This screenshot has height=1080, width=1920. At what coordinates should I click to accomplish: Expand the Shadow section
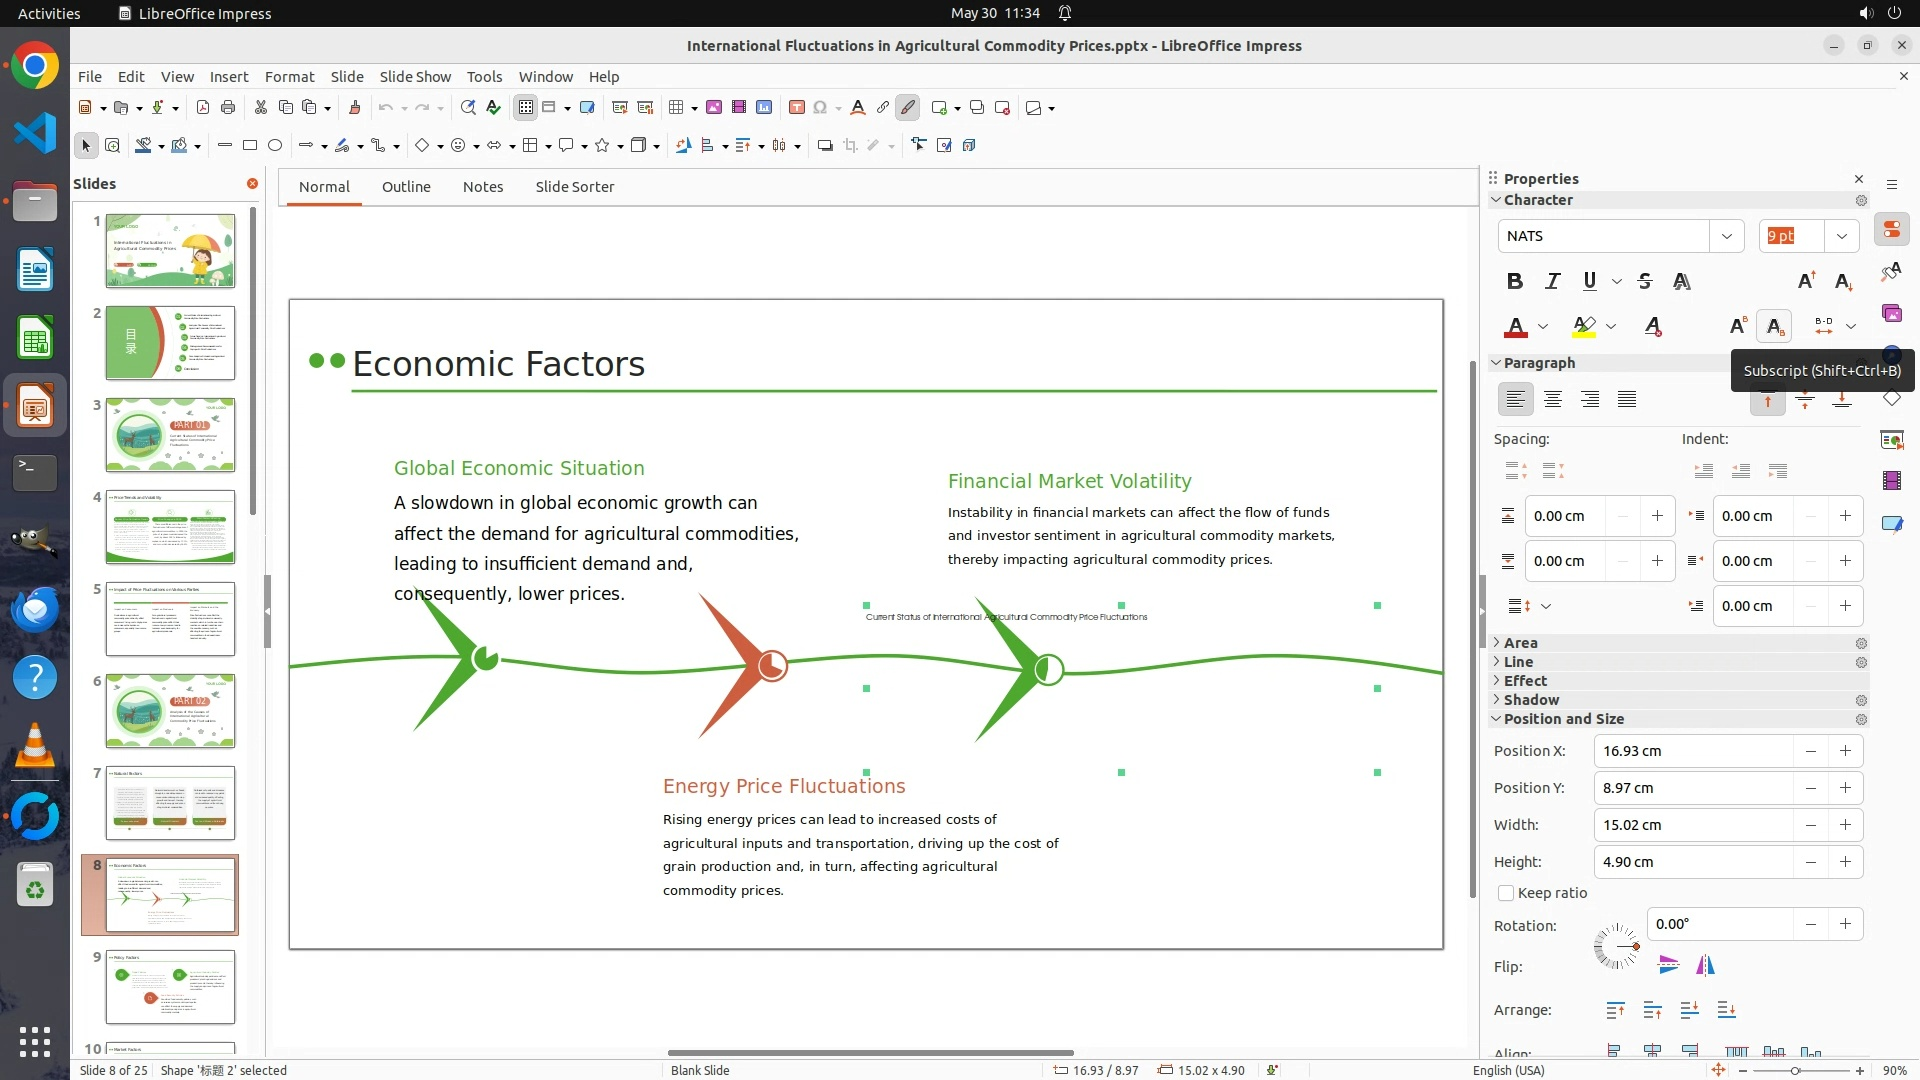pos(1530,700)
